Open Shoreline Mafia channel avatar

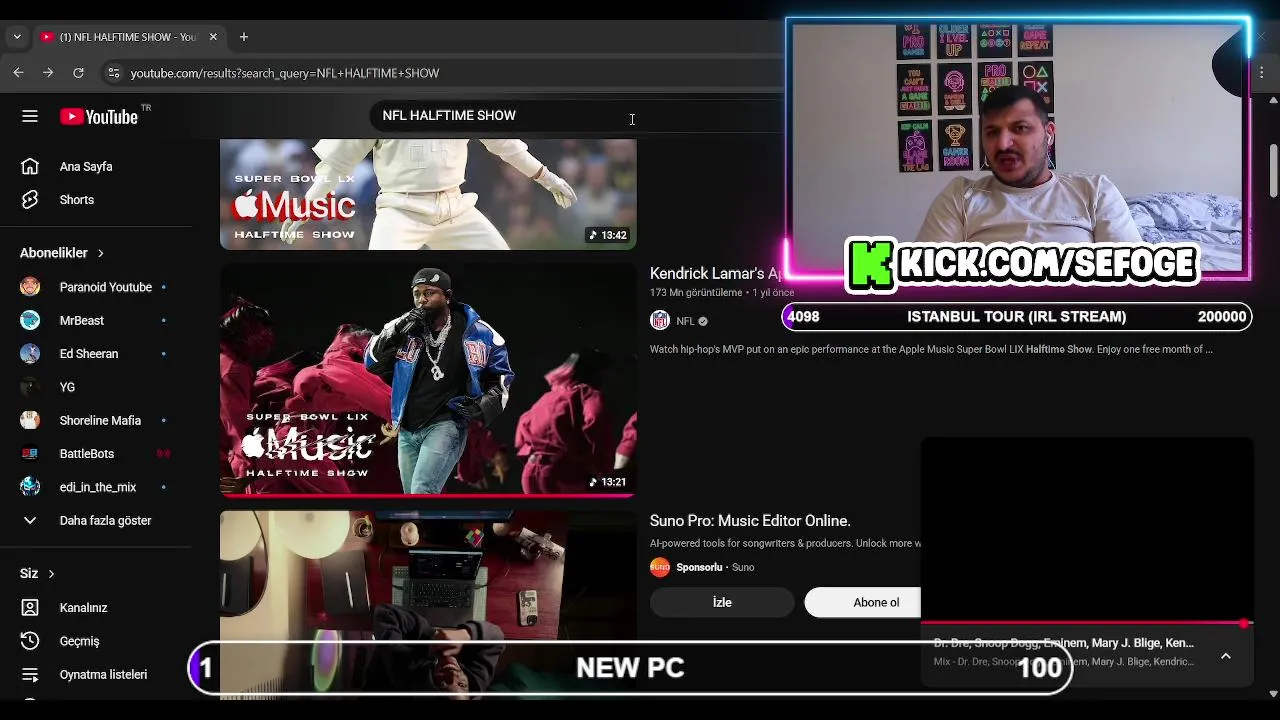pos(30,420)
